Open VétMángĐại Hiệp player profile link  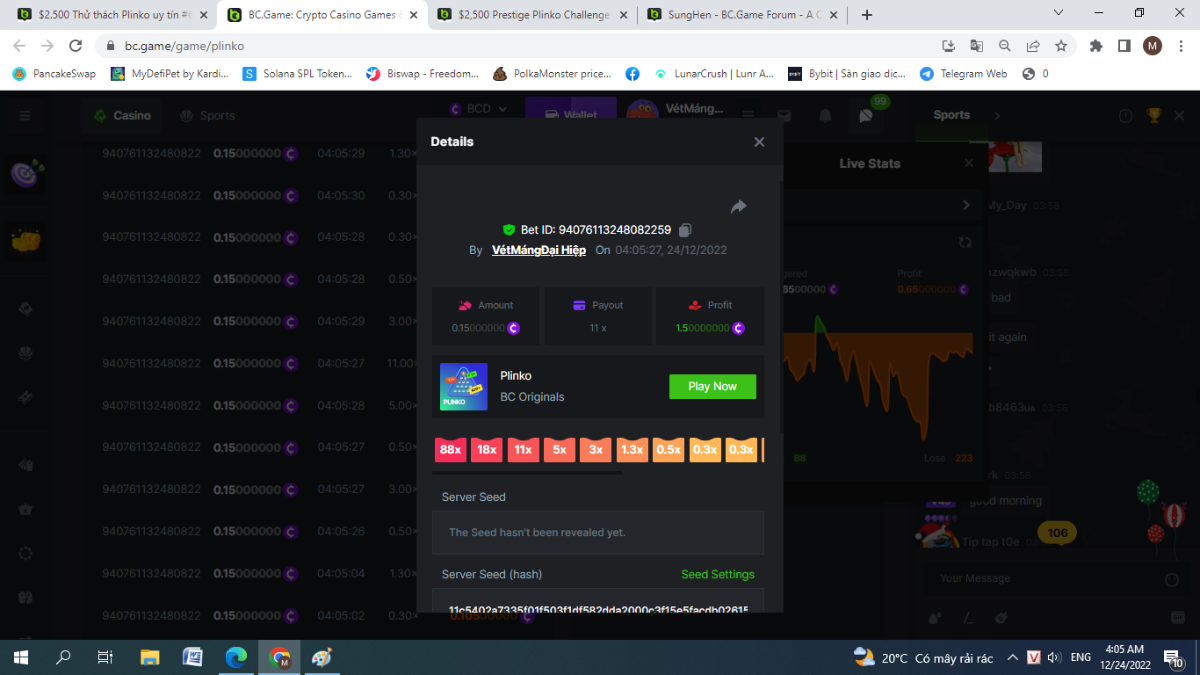539,250
